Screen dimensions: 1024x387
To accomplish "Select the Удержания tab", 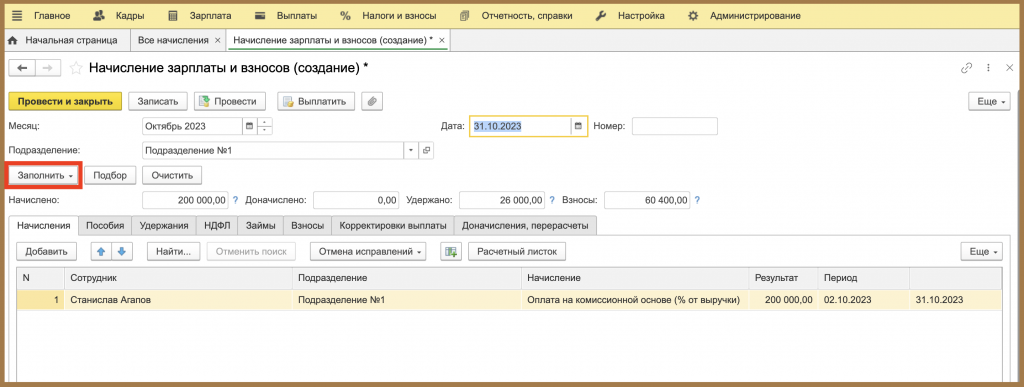I will [x=163, y=225].
